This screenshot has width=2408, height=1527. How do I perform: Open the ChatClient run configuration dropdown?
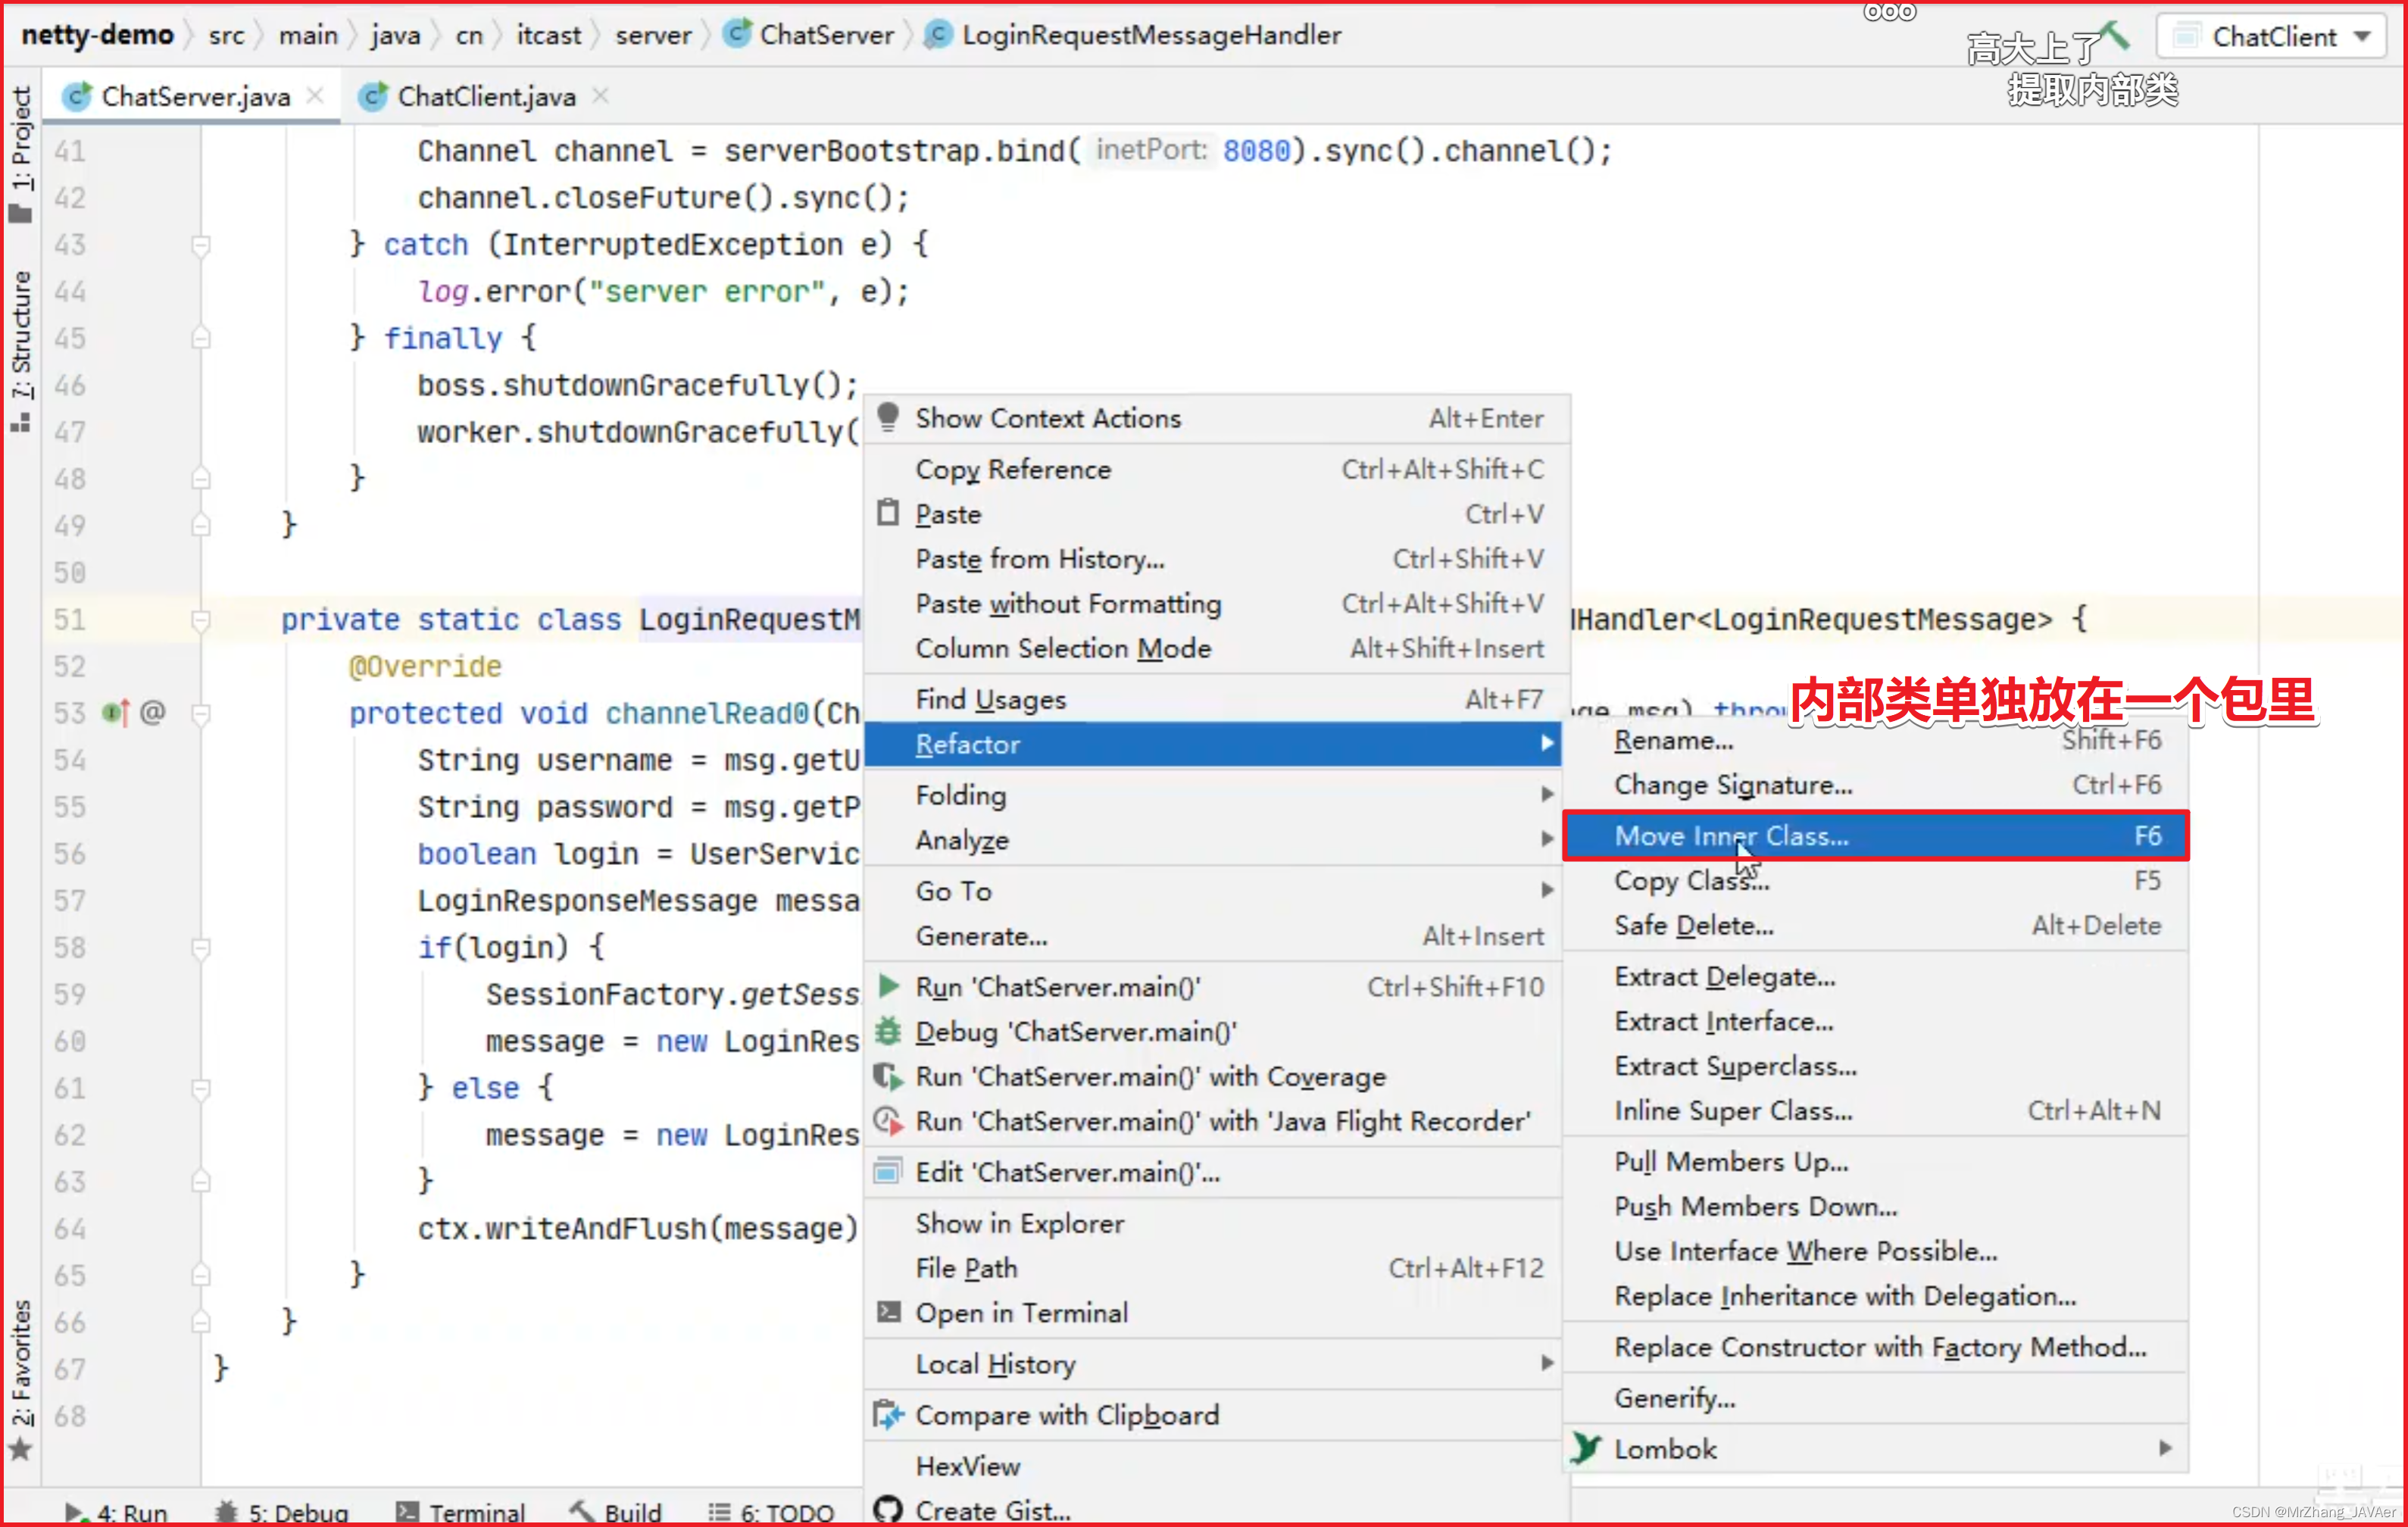click(2272, 37)
